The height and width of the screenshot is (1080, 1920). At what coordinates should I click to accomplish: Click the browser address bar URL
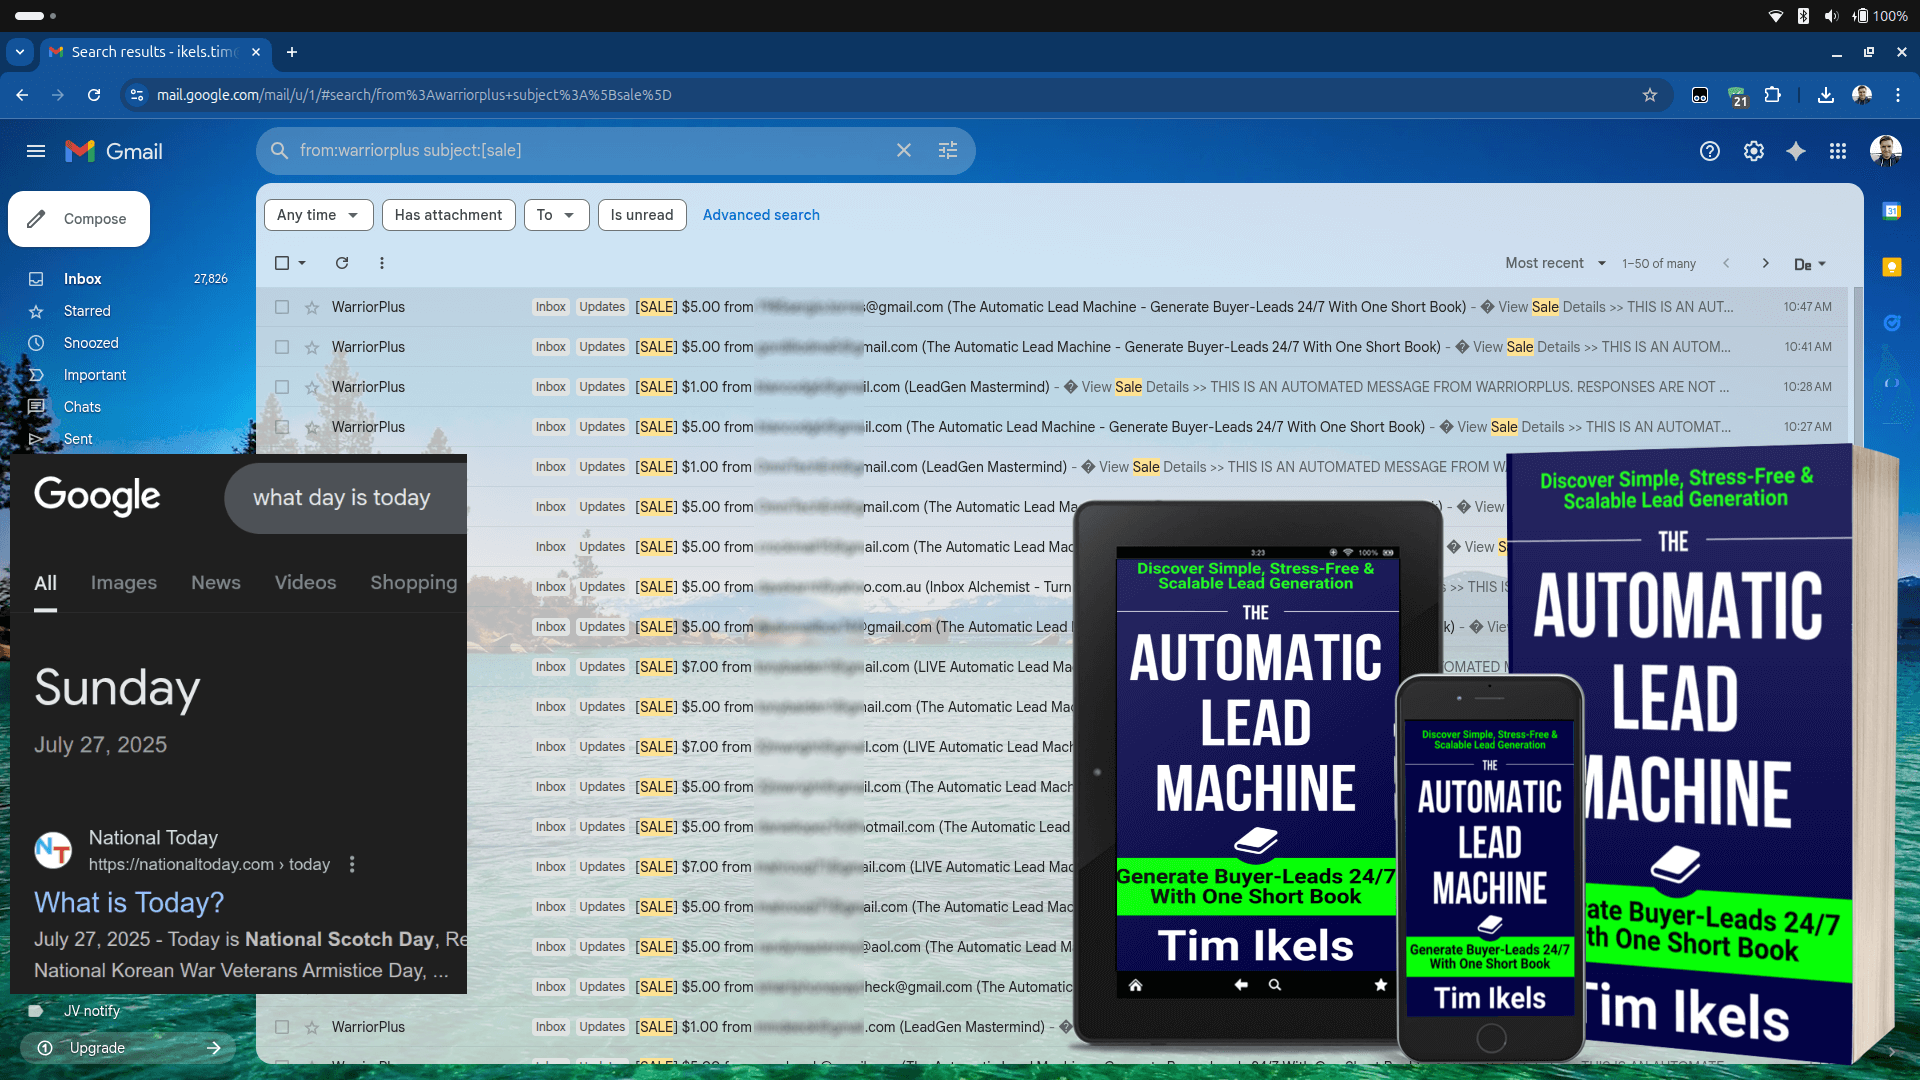(x=414, y=95)
